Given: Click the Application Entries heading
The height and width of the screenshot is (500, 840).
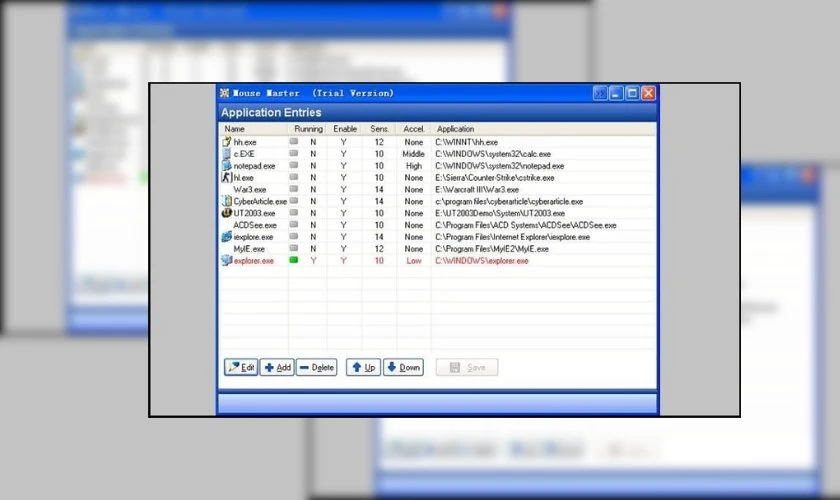Looking at the screenshot, I should (271, 113).
